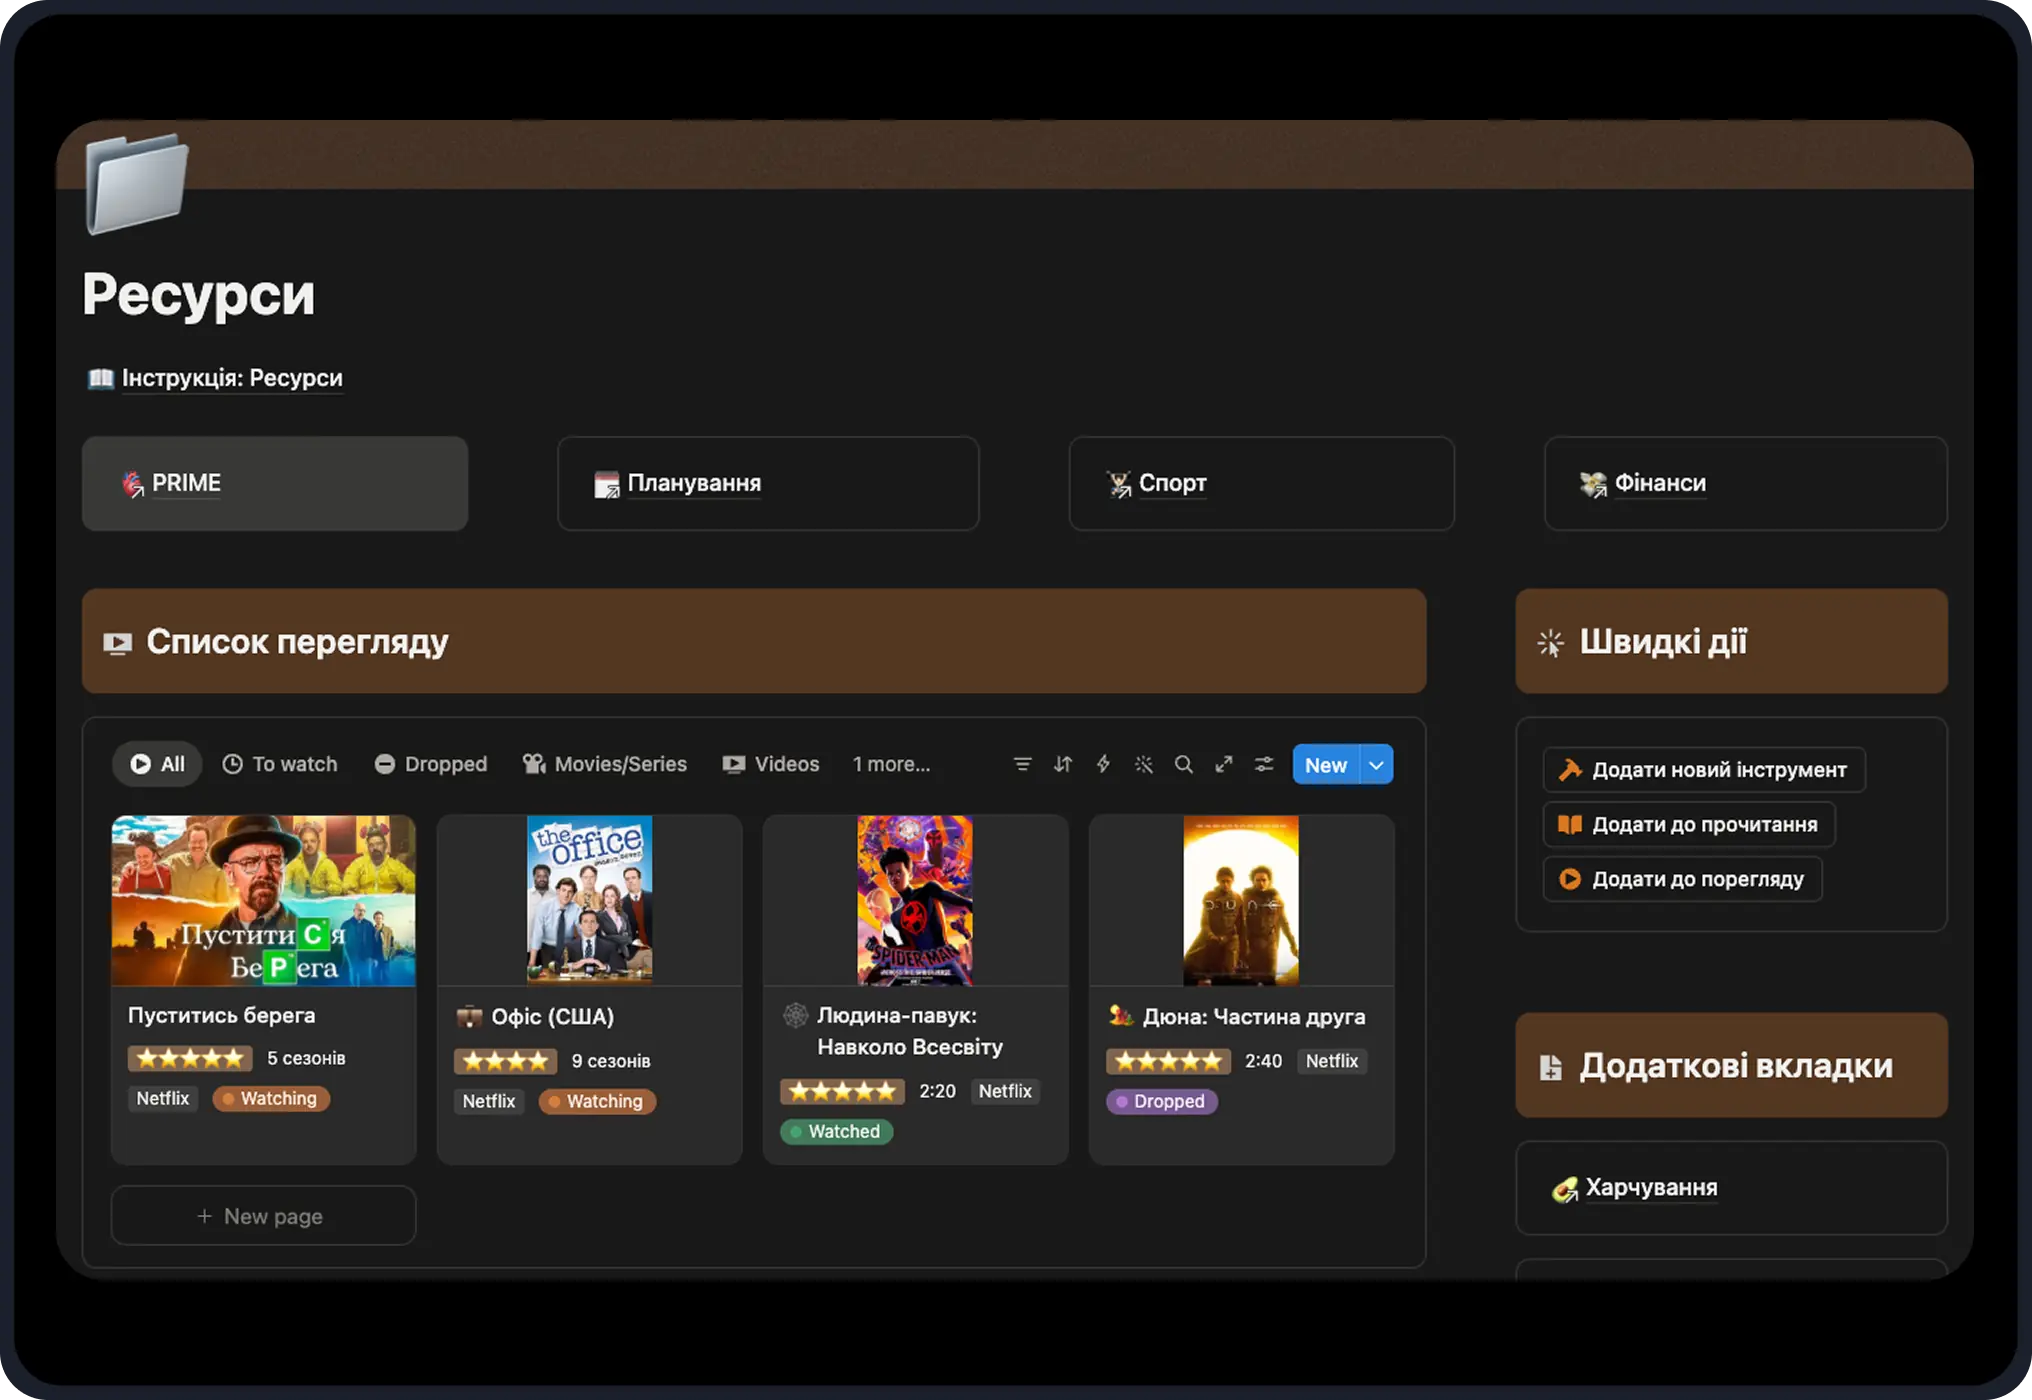Click the Харчування avocado icon

click(1565, 1189)
